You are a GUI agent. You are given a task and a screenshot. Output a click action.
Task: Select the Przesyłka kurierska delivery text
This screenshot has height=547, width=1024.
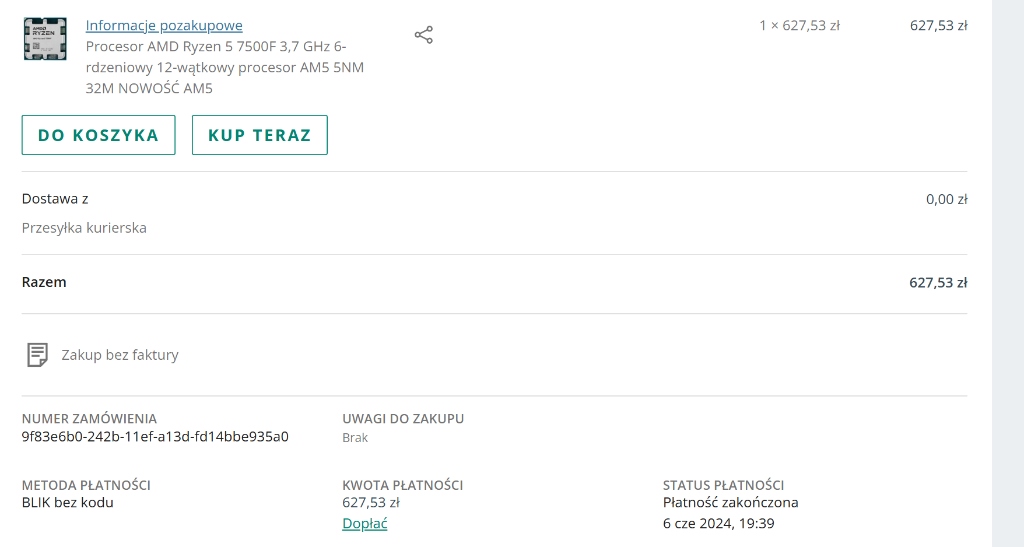(84, 228)
